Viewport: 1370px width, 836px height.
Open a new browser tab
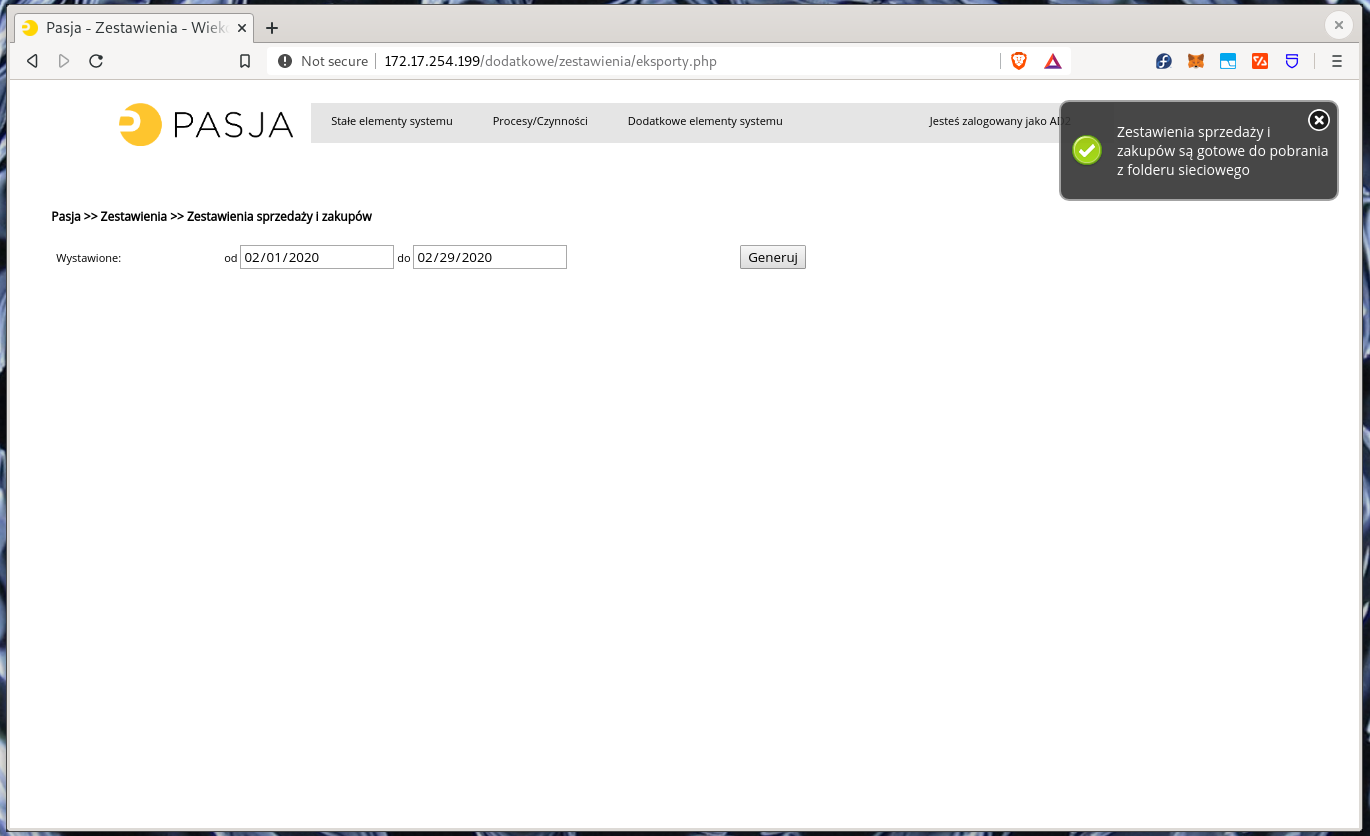point(272,28)
